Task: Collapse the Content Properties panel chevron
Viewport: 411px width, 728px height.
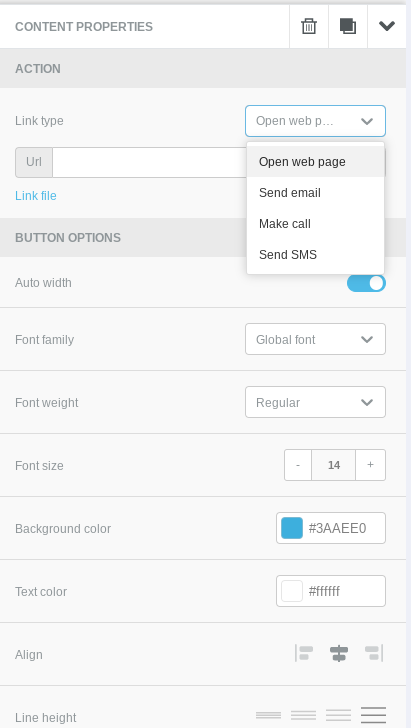Action: click(x=386, y=26)
